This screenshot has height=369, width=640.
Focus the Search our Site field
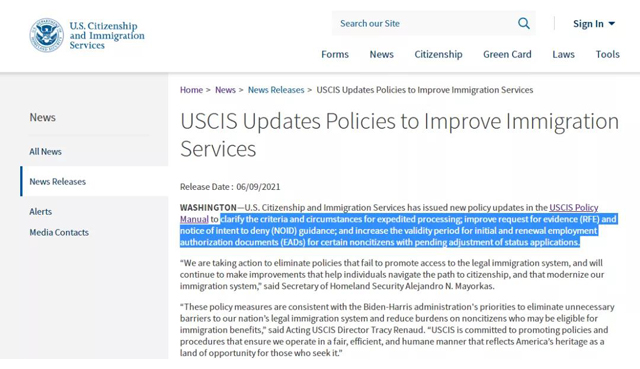click(424, 23)
